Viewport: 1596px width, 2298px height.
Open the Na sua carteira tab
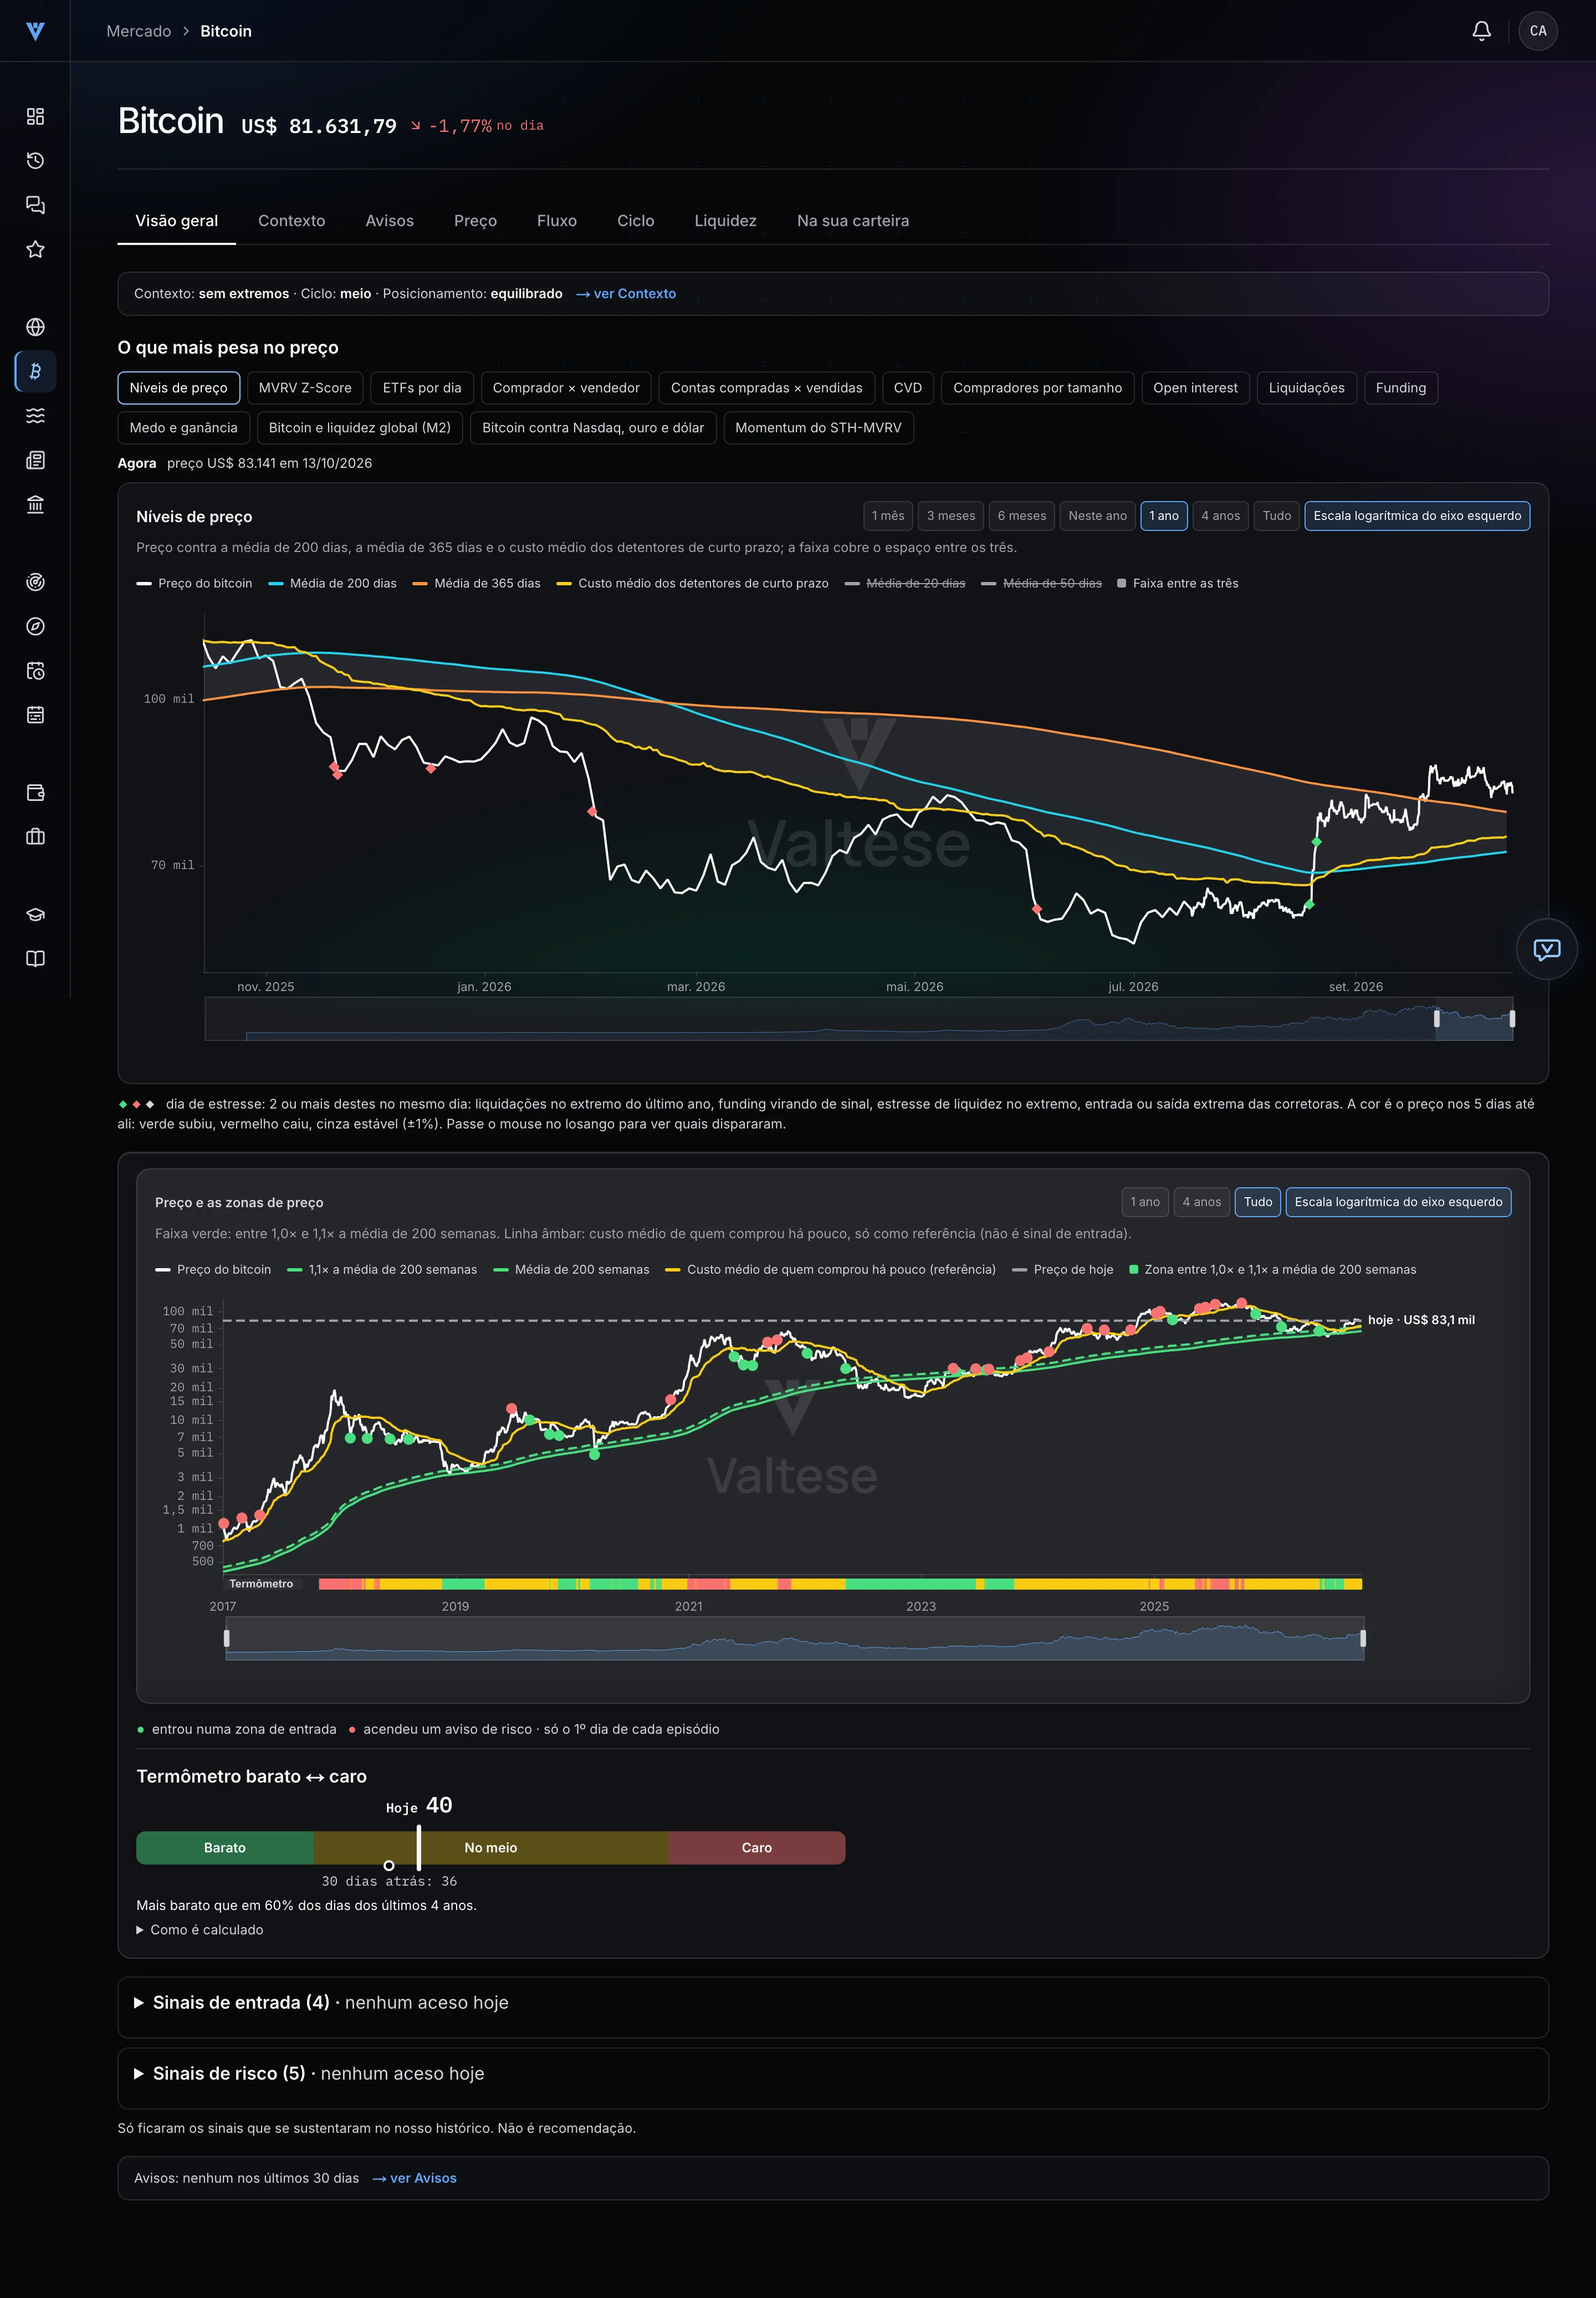[x=852, y=221]
